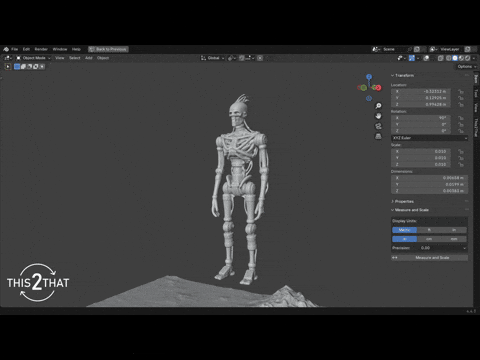The width and height of the screenshot is (480, 360).
Task: Choose the extend selection mode icon
Action: (23, 67)
